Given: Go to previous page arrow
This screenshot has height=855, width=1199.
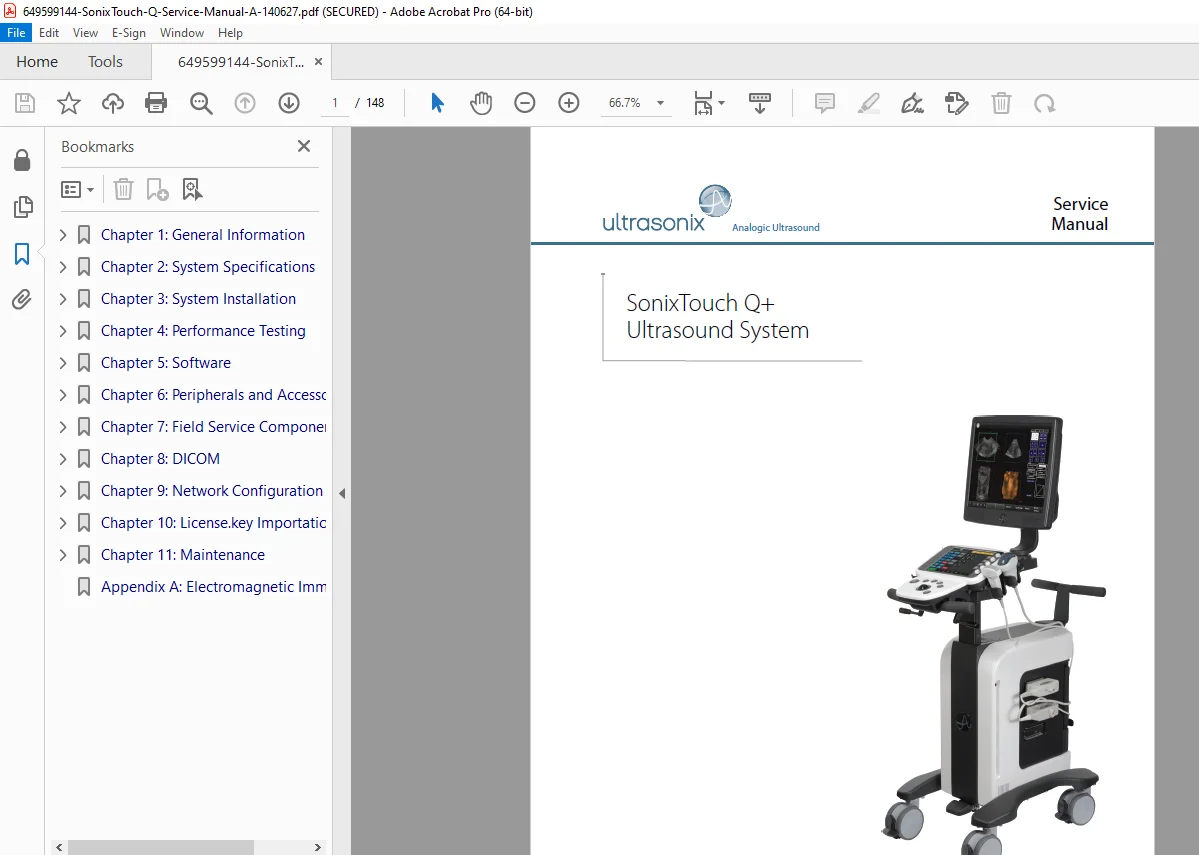Looking at the screenshot, I should click(x=245, y=102).
